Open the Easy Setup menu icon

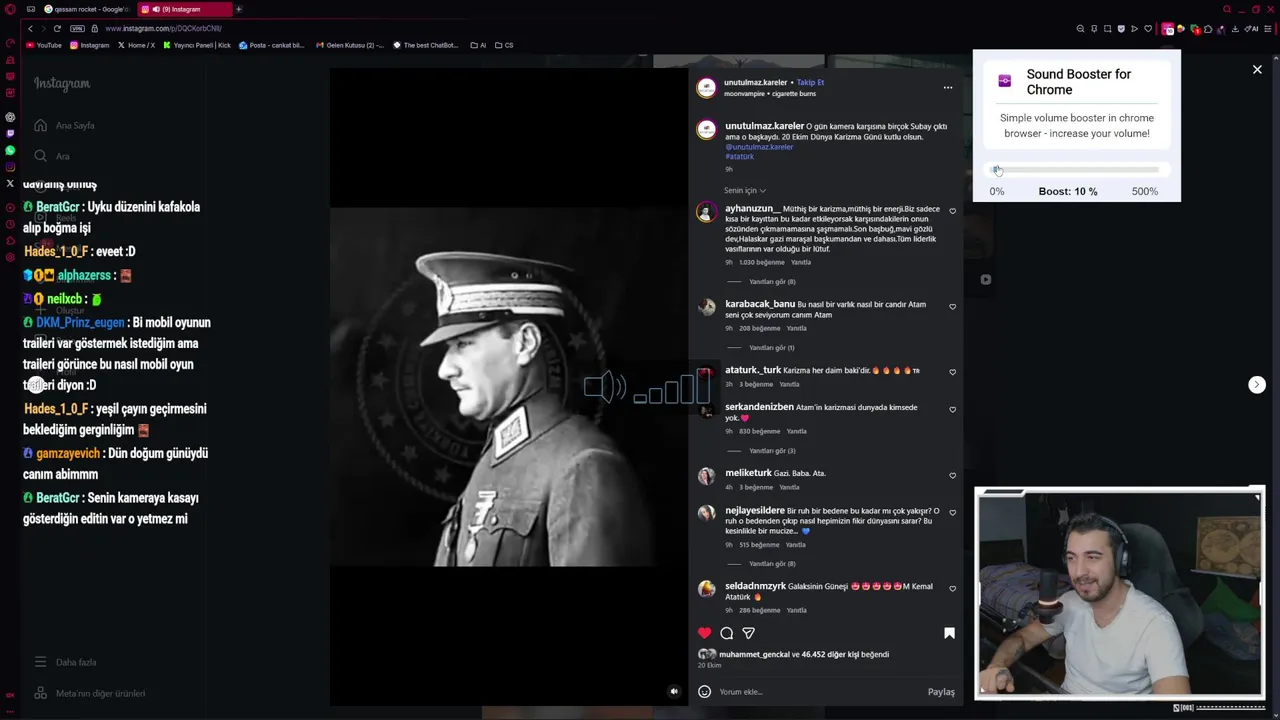pyautogui.click(x=1268, y=29)
